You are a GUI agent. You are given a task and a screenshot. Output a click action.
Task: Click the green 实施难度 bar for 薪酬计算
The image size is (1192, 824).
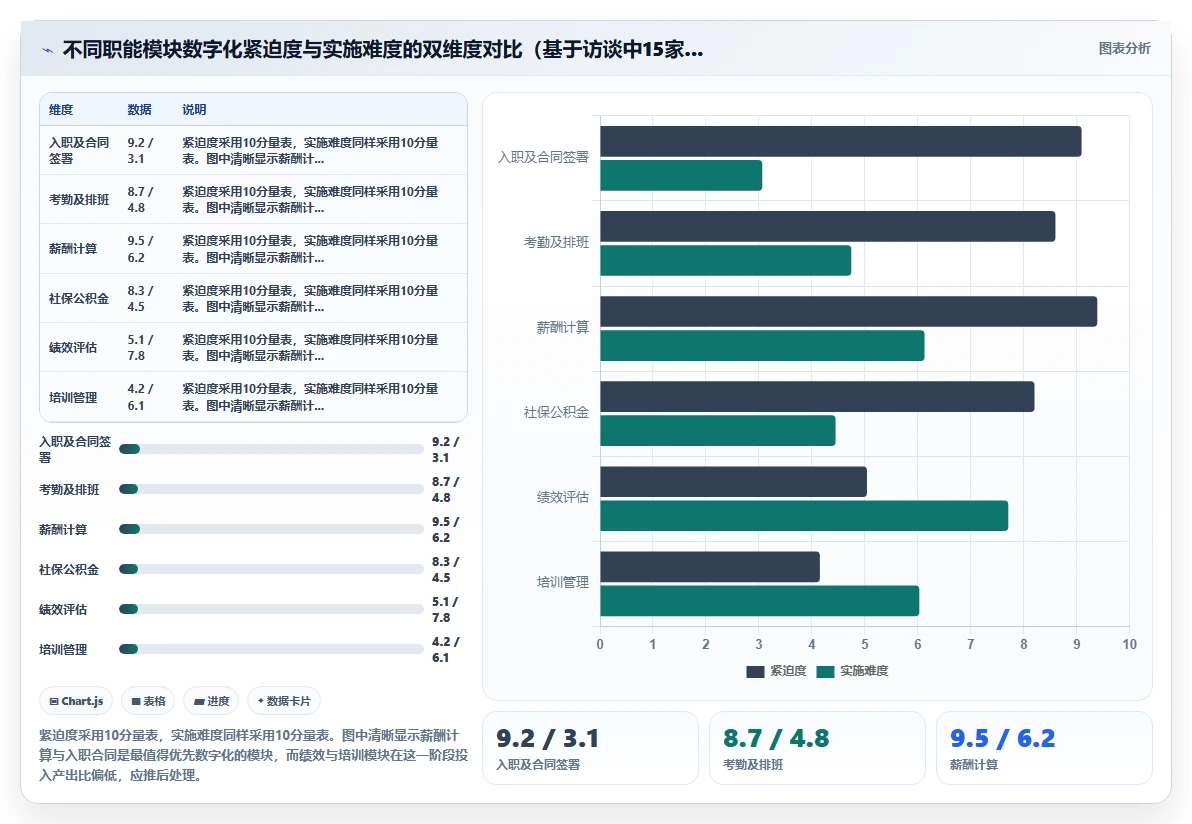(762, 346)
